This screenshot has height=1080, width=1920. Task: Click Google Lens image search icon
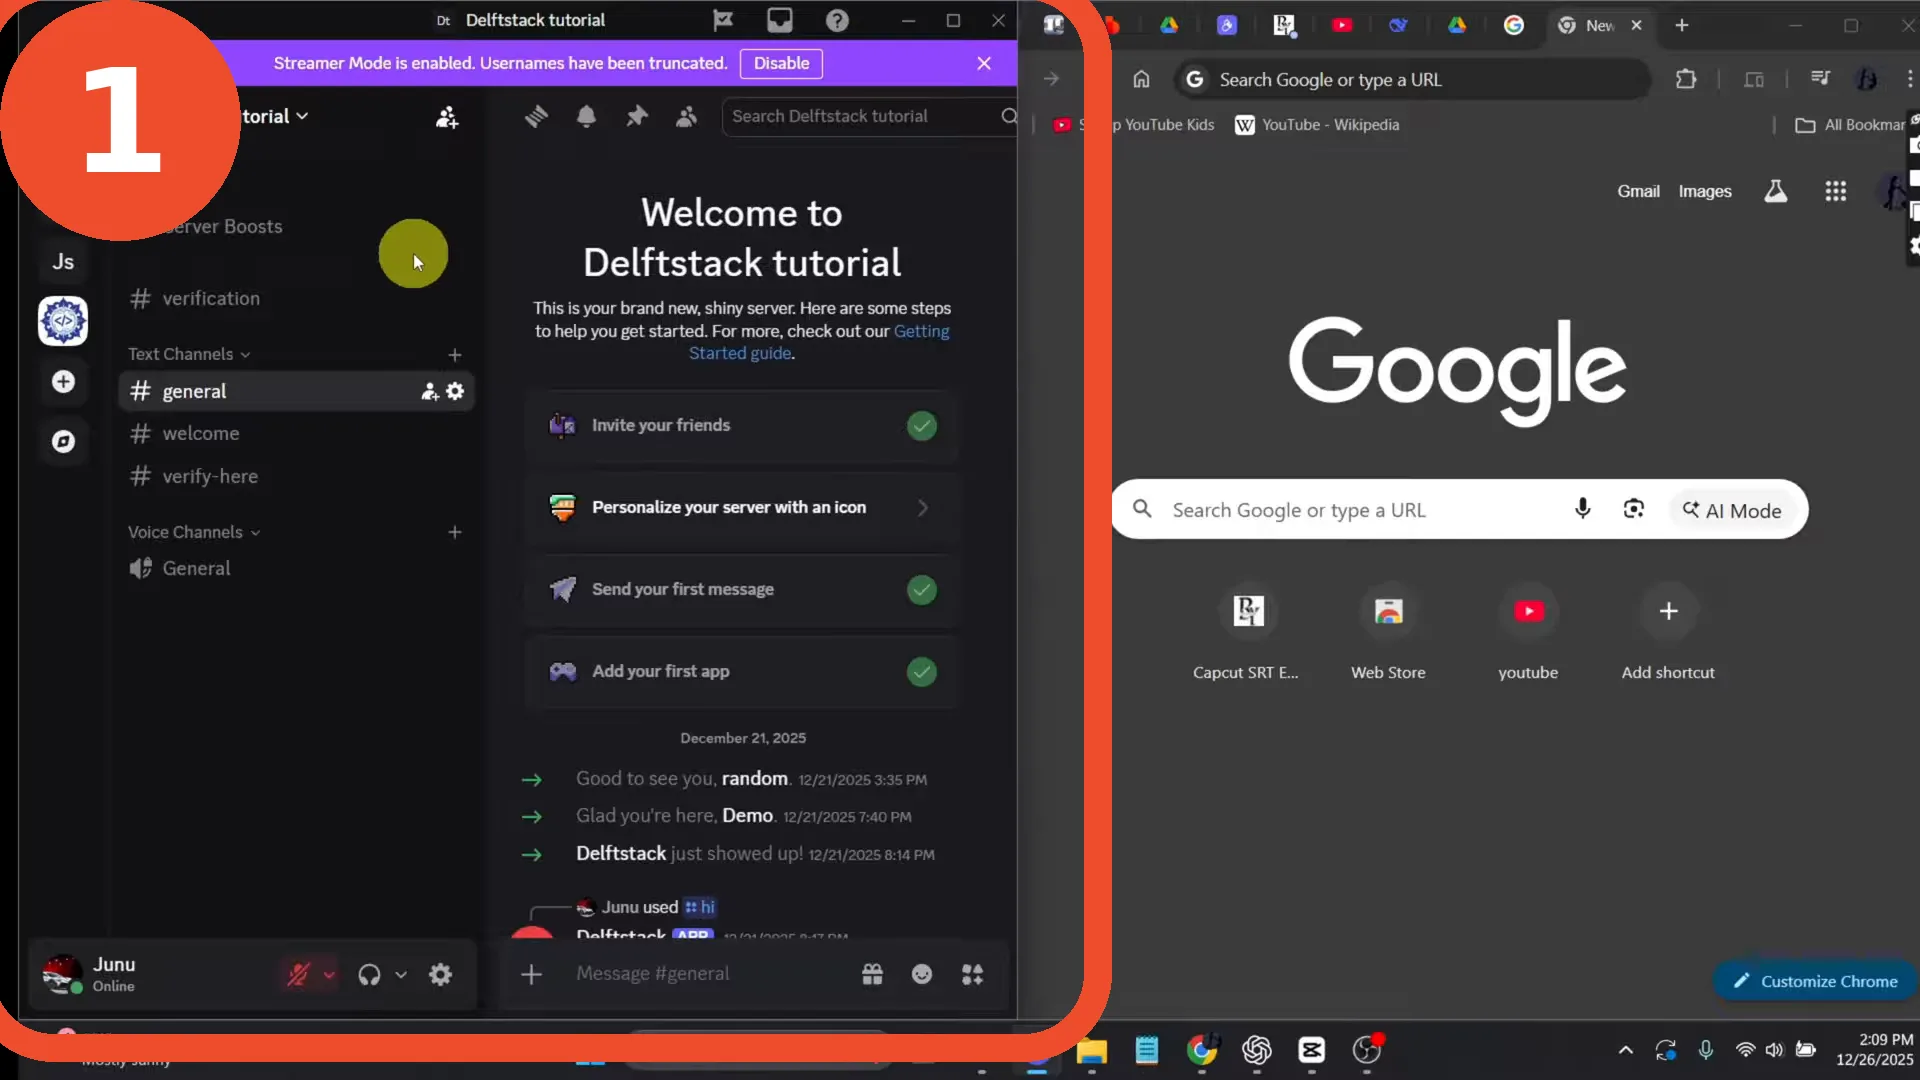pyautogui.click(x=1633, y=509)
